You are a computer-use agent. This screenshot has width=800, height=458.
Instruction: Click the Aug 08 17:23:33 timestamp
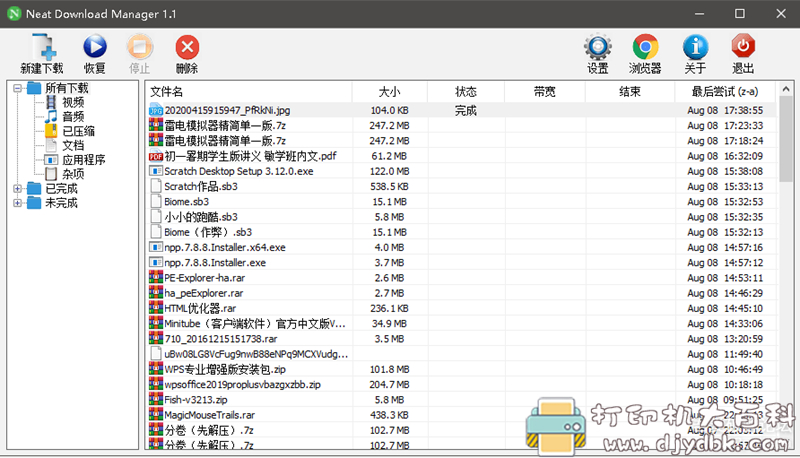tap(725, 125)
